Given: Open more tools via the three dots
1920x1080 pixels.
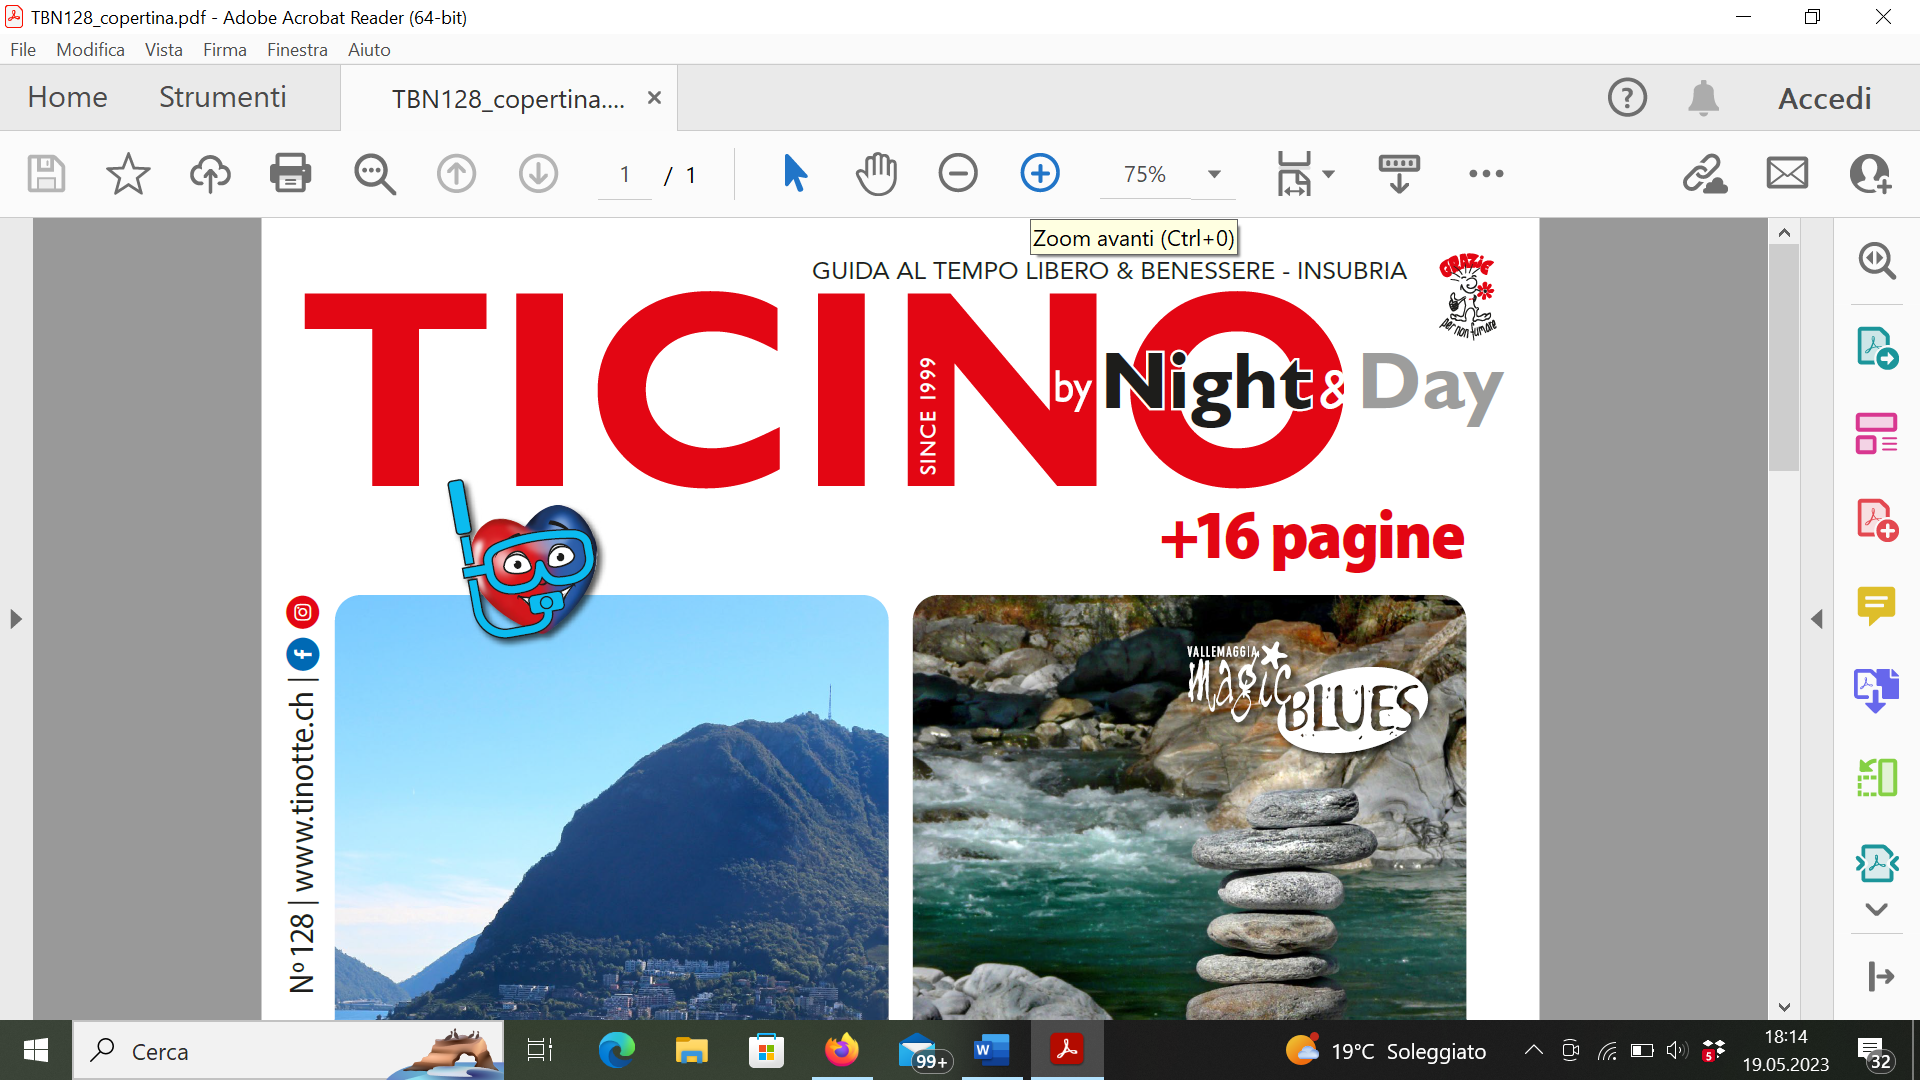Looking at the screenshot, I should 1486,174.
